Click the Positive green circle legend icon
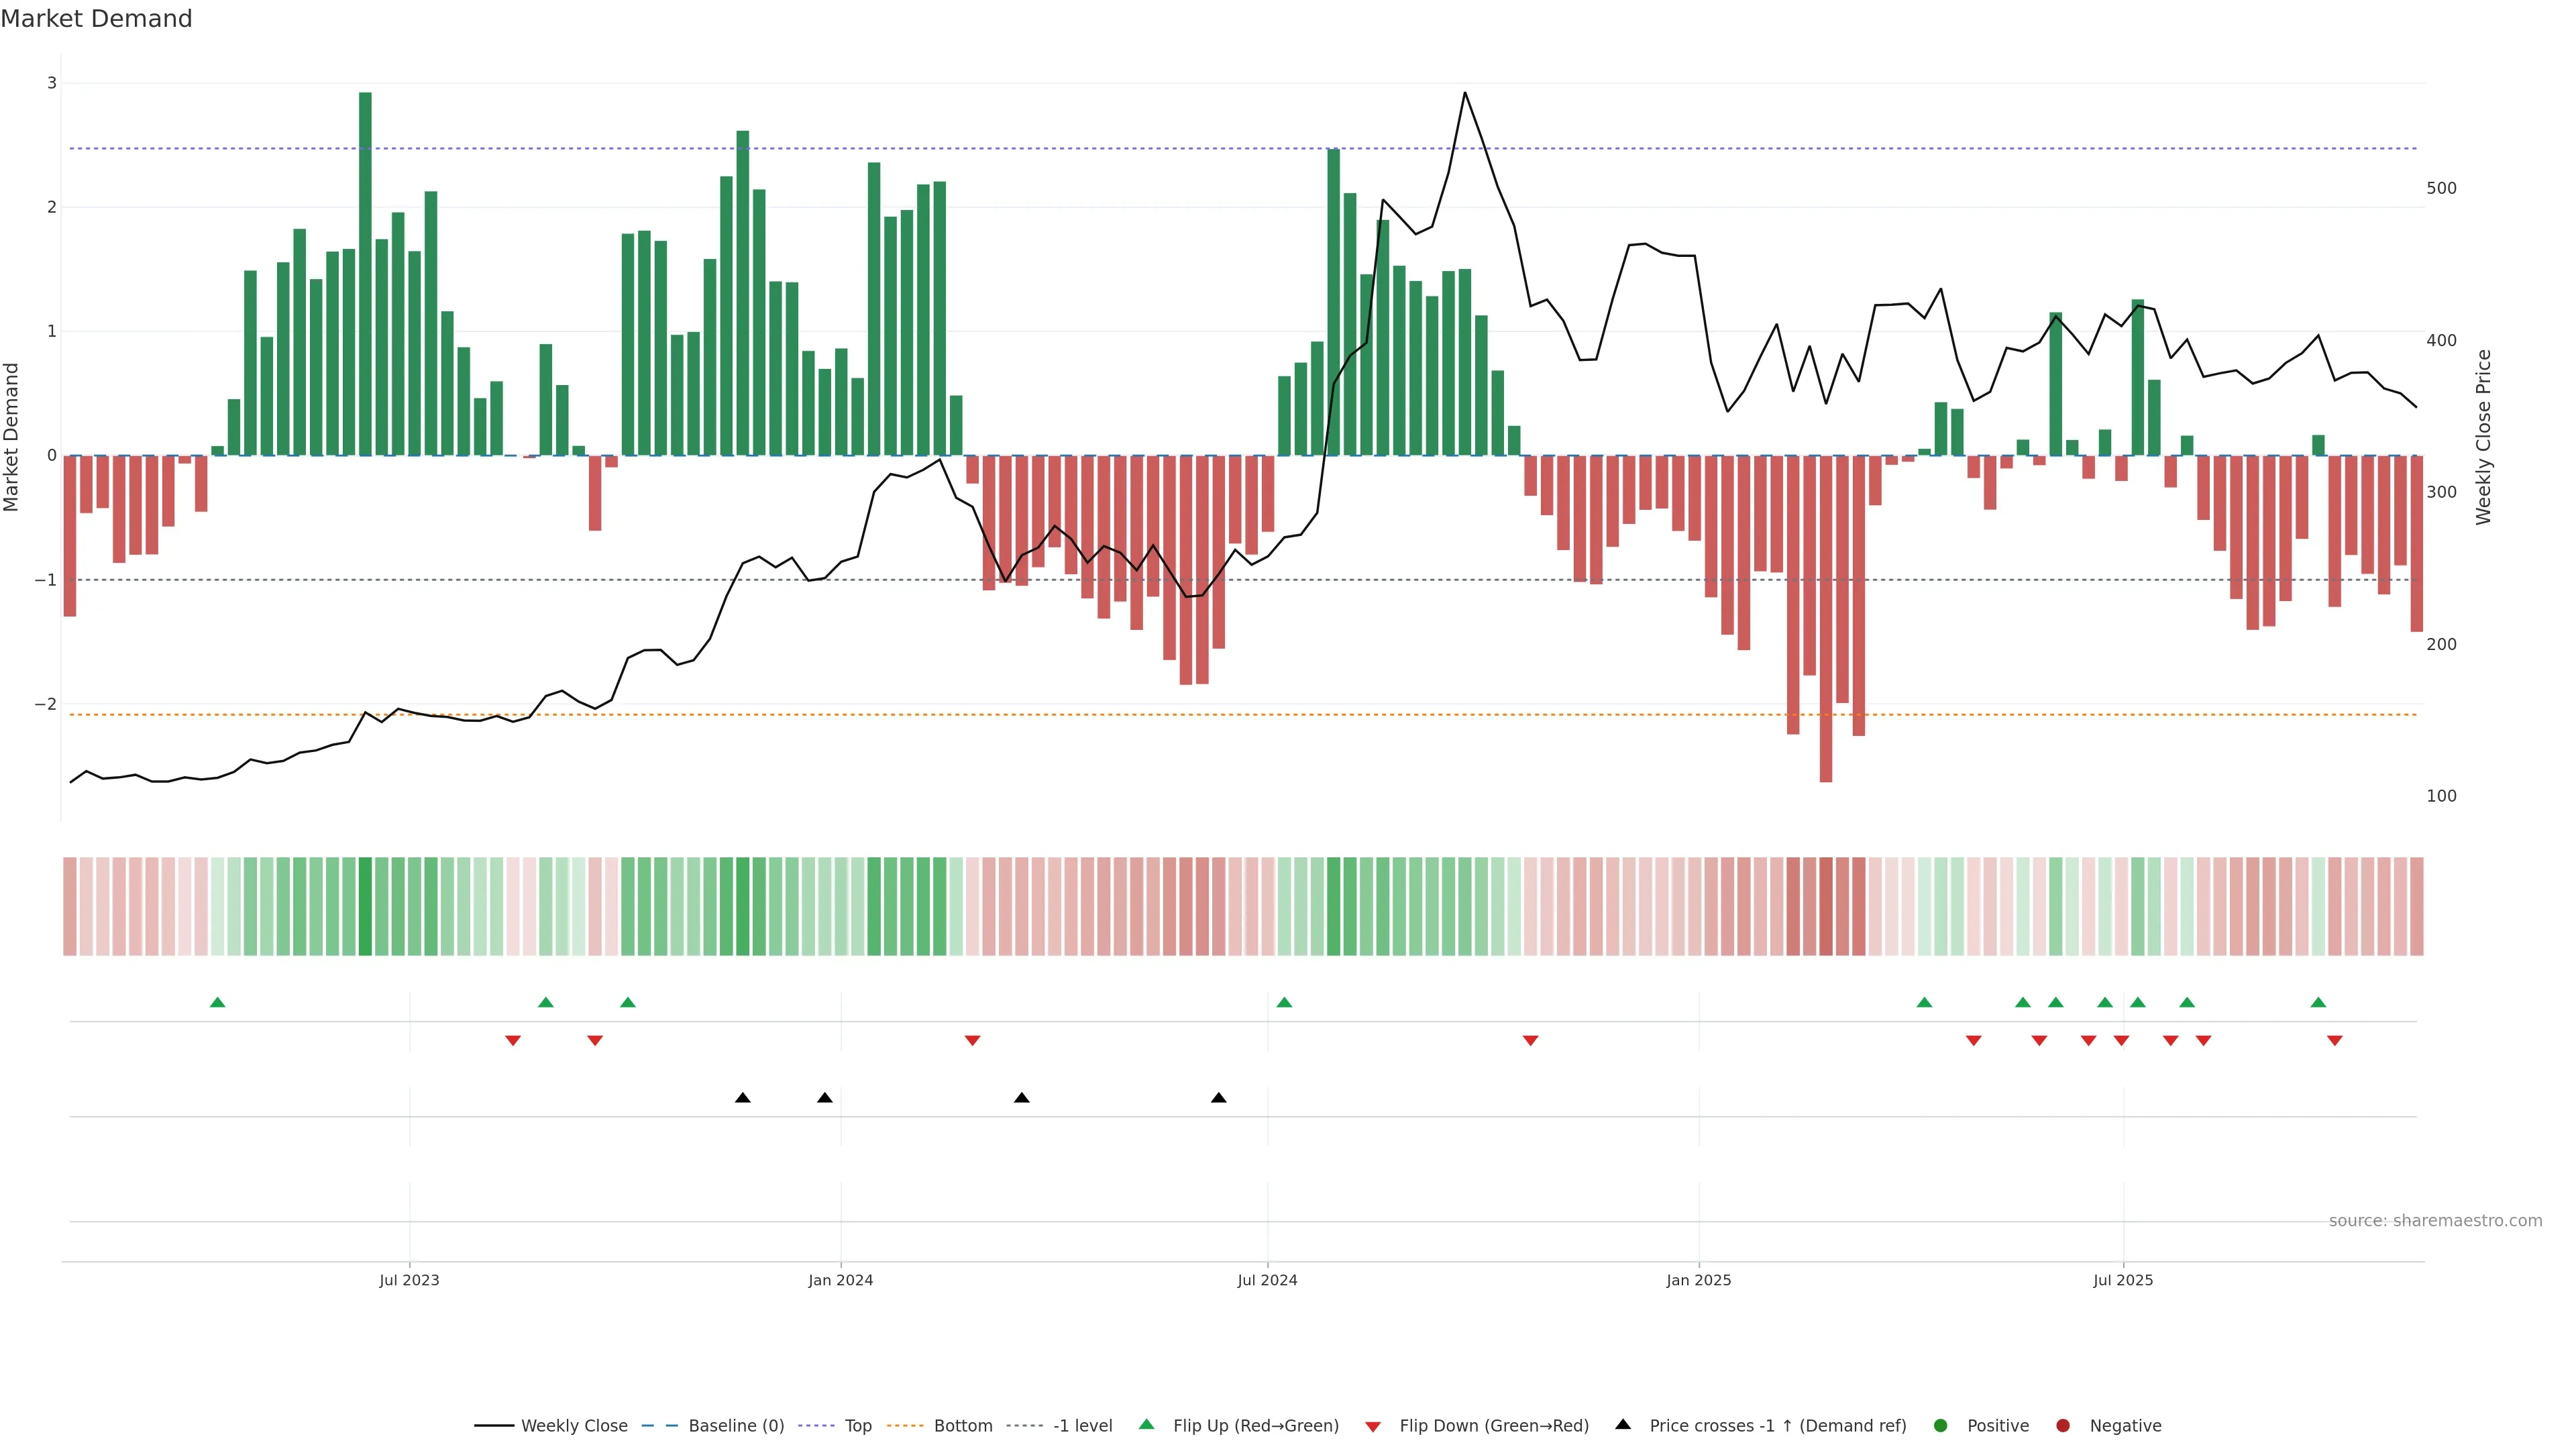 click(1941, 1425)
